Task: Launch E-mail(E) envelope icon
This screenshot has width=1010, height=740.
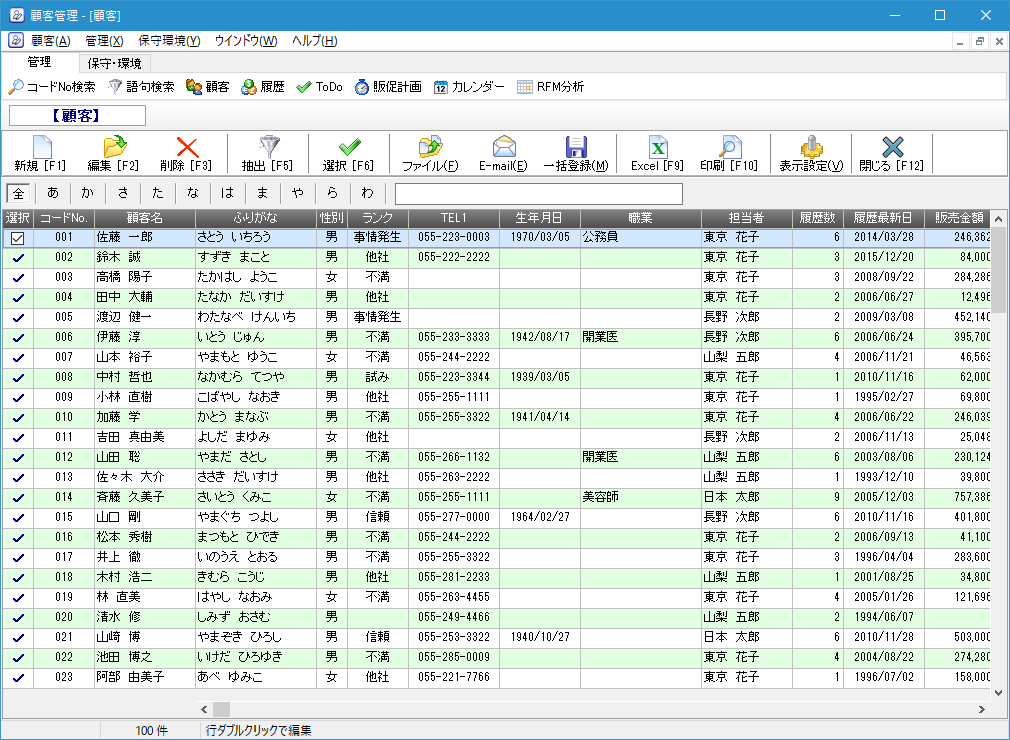Action: (x=503, y=148)
